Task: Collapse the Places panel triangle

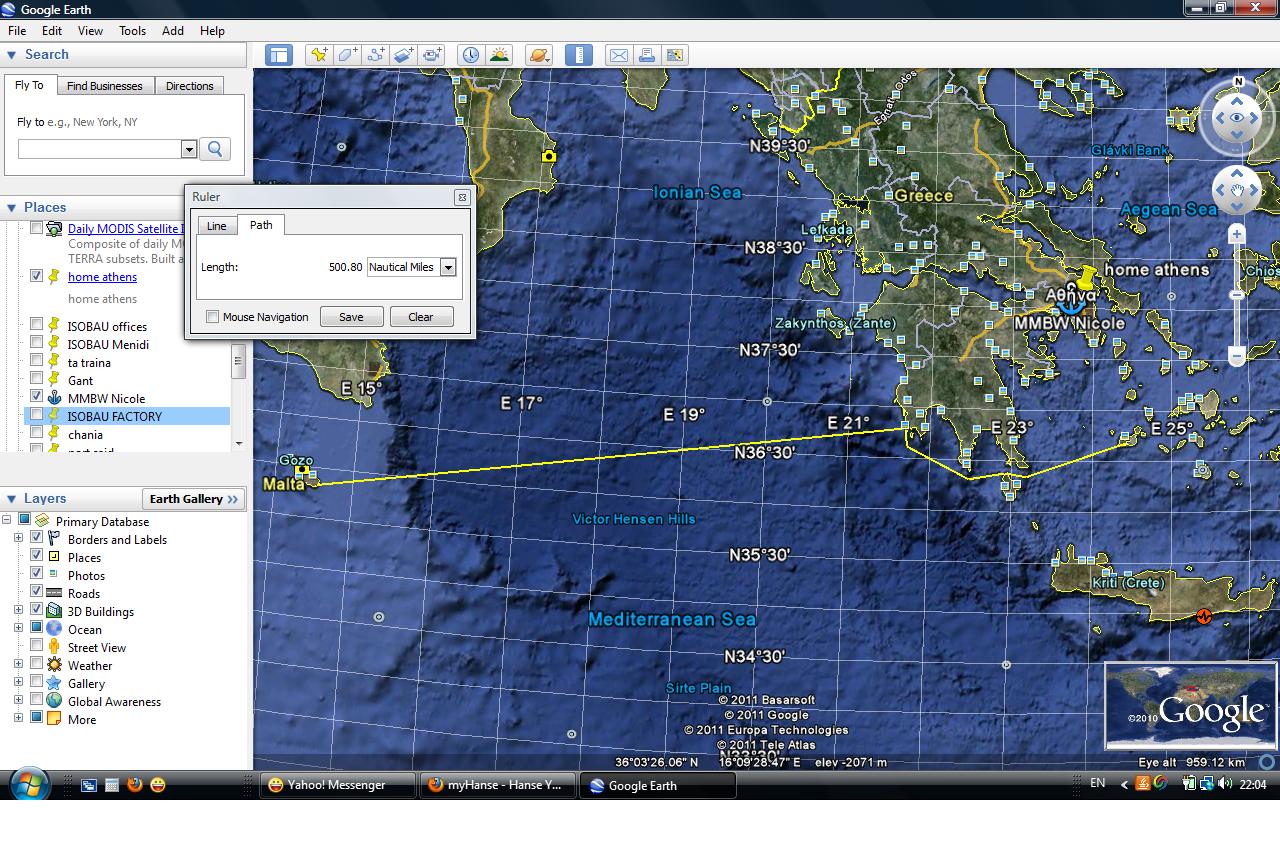Action: (12, 208)
